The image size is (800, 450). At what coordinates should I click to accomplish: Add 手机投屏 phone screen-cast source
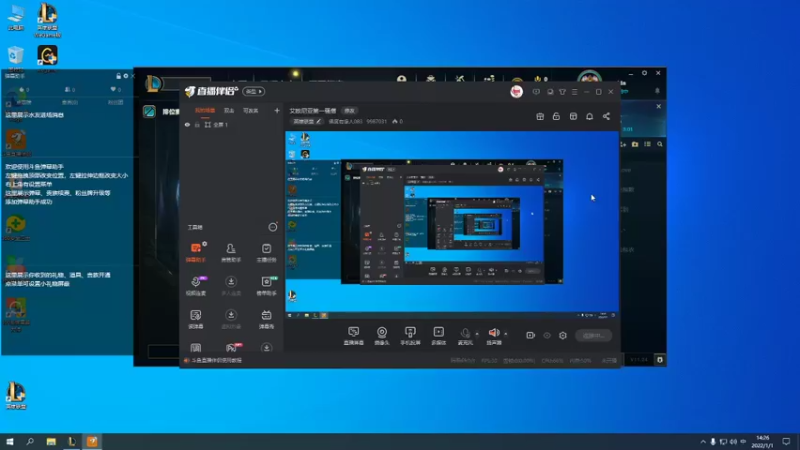[410, 336]
